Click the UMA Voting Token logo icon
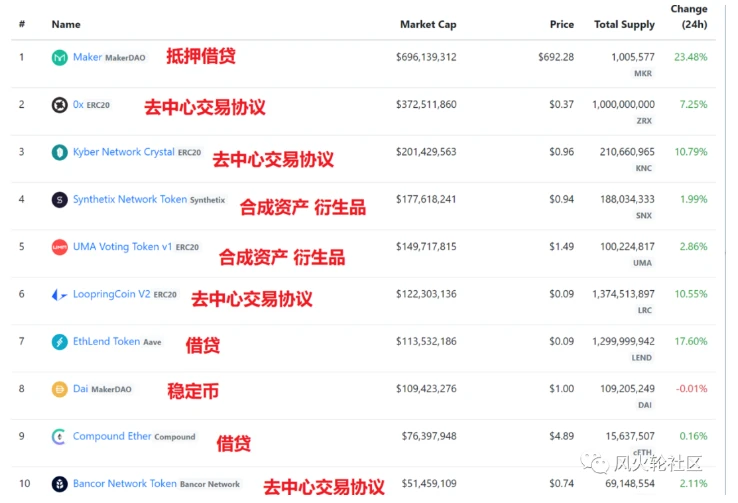 click(x=59, y=247)
